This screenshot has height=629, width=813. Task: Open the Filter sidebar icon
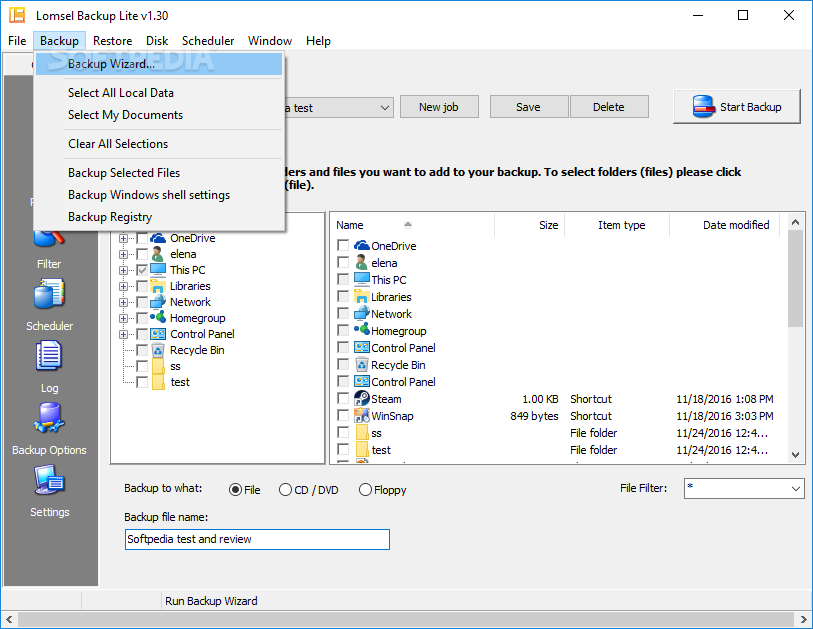49,241
